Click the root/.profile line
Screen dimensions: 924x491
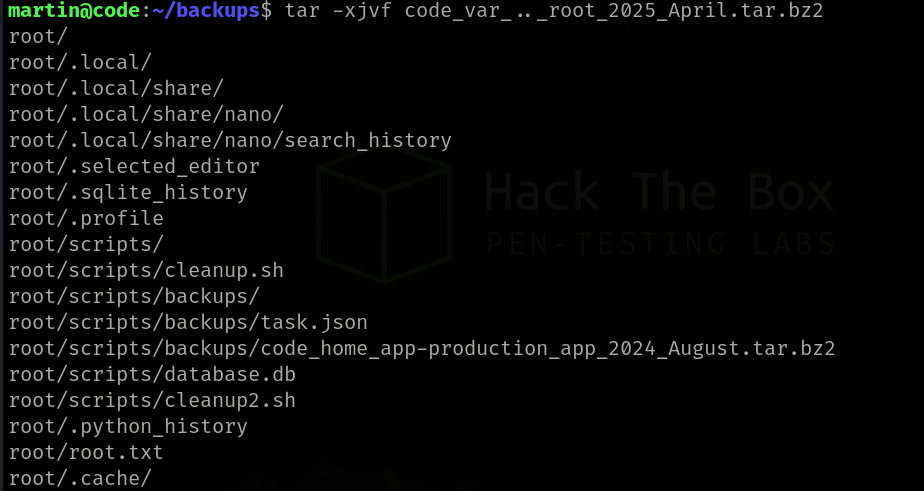click(86, 218)
